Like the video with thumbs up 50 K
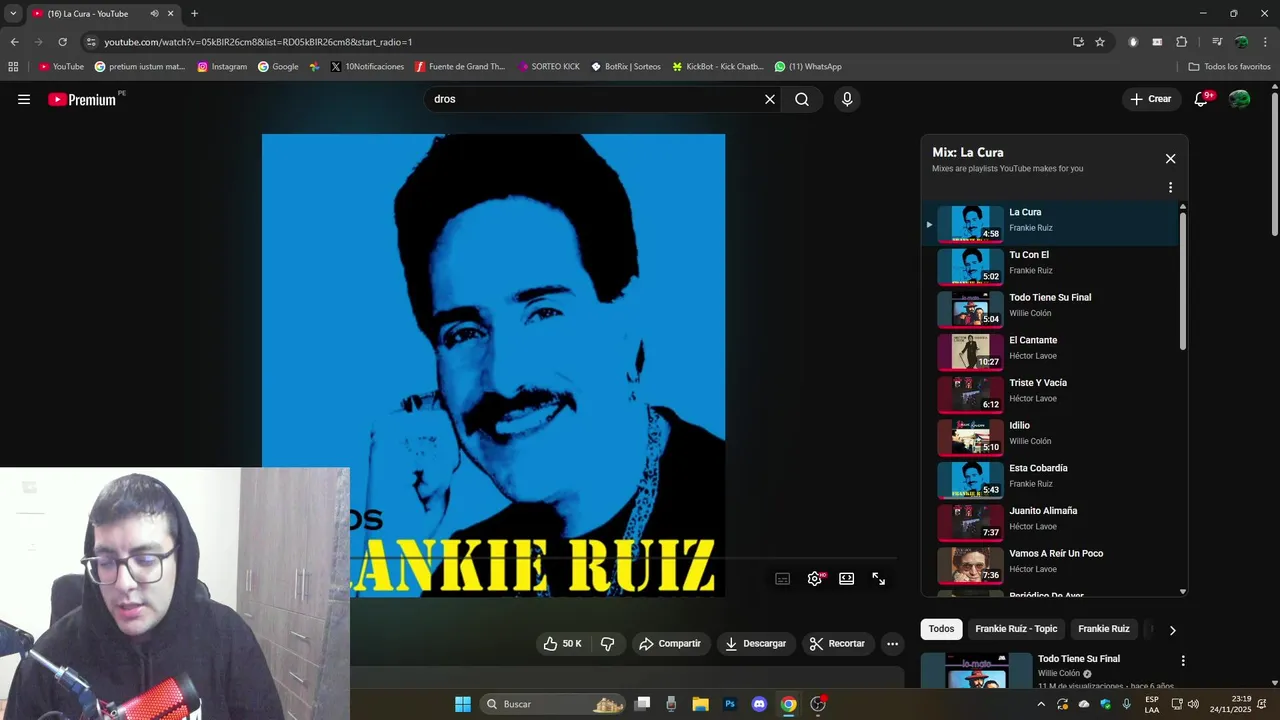The width and height of the screenshot is (1280, 720). (x=562, y=644)
